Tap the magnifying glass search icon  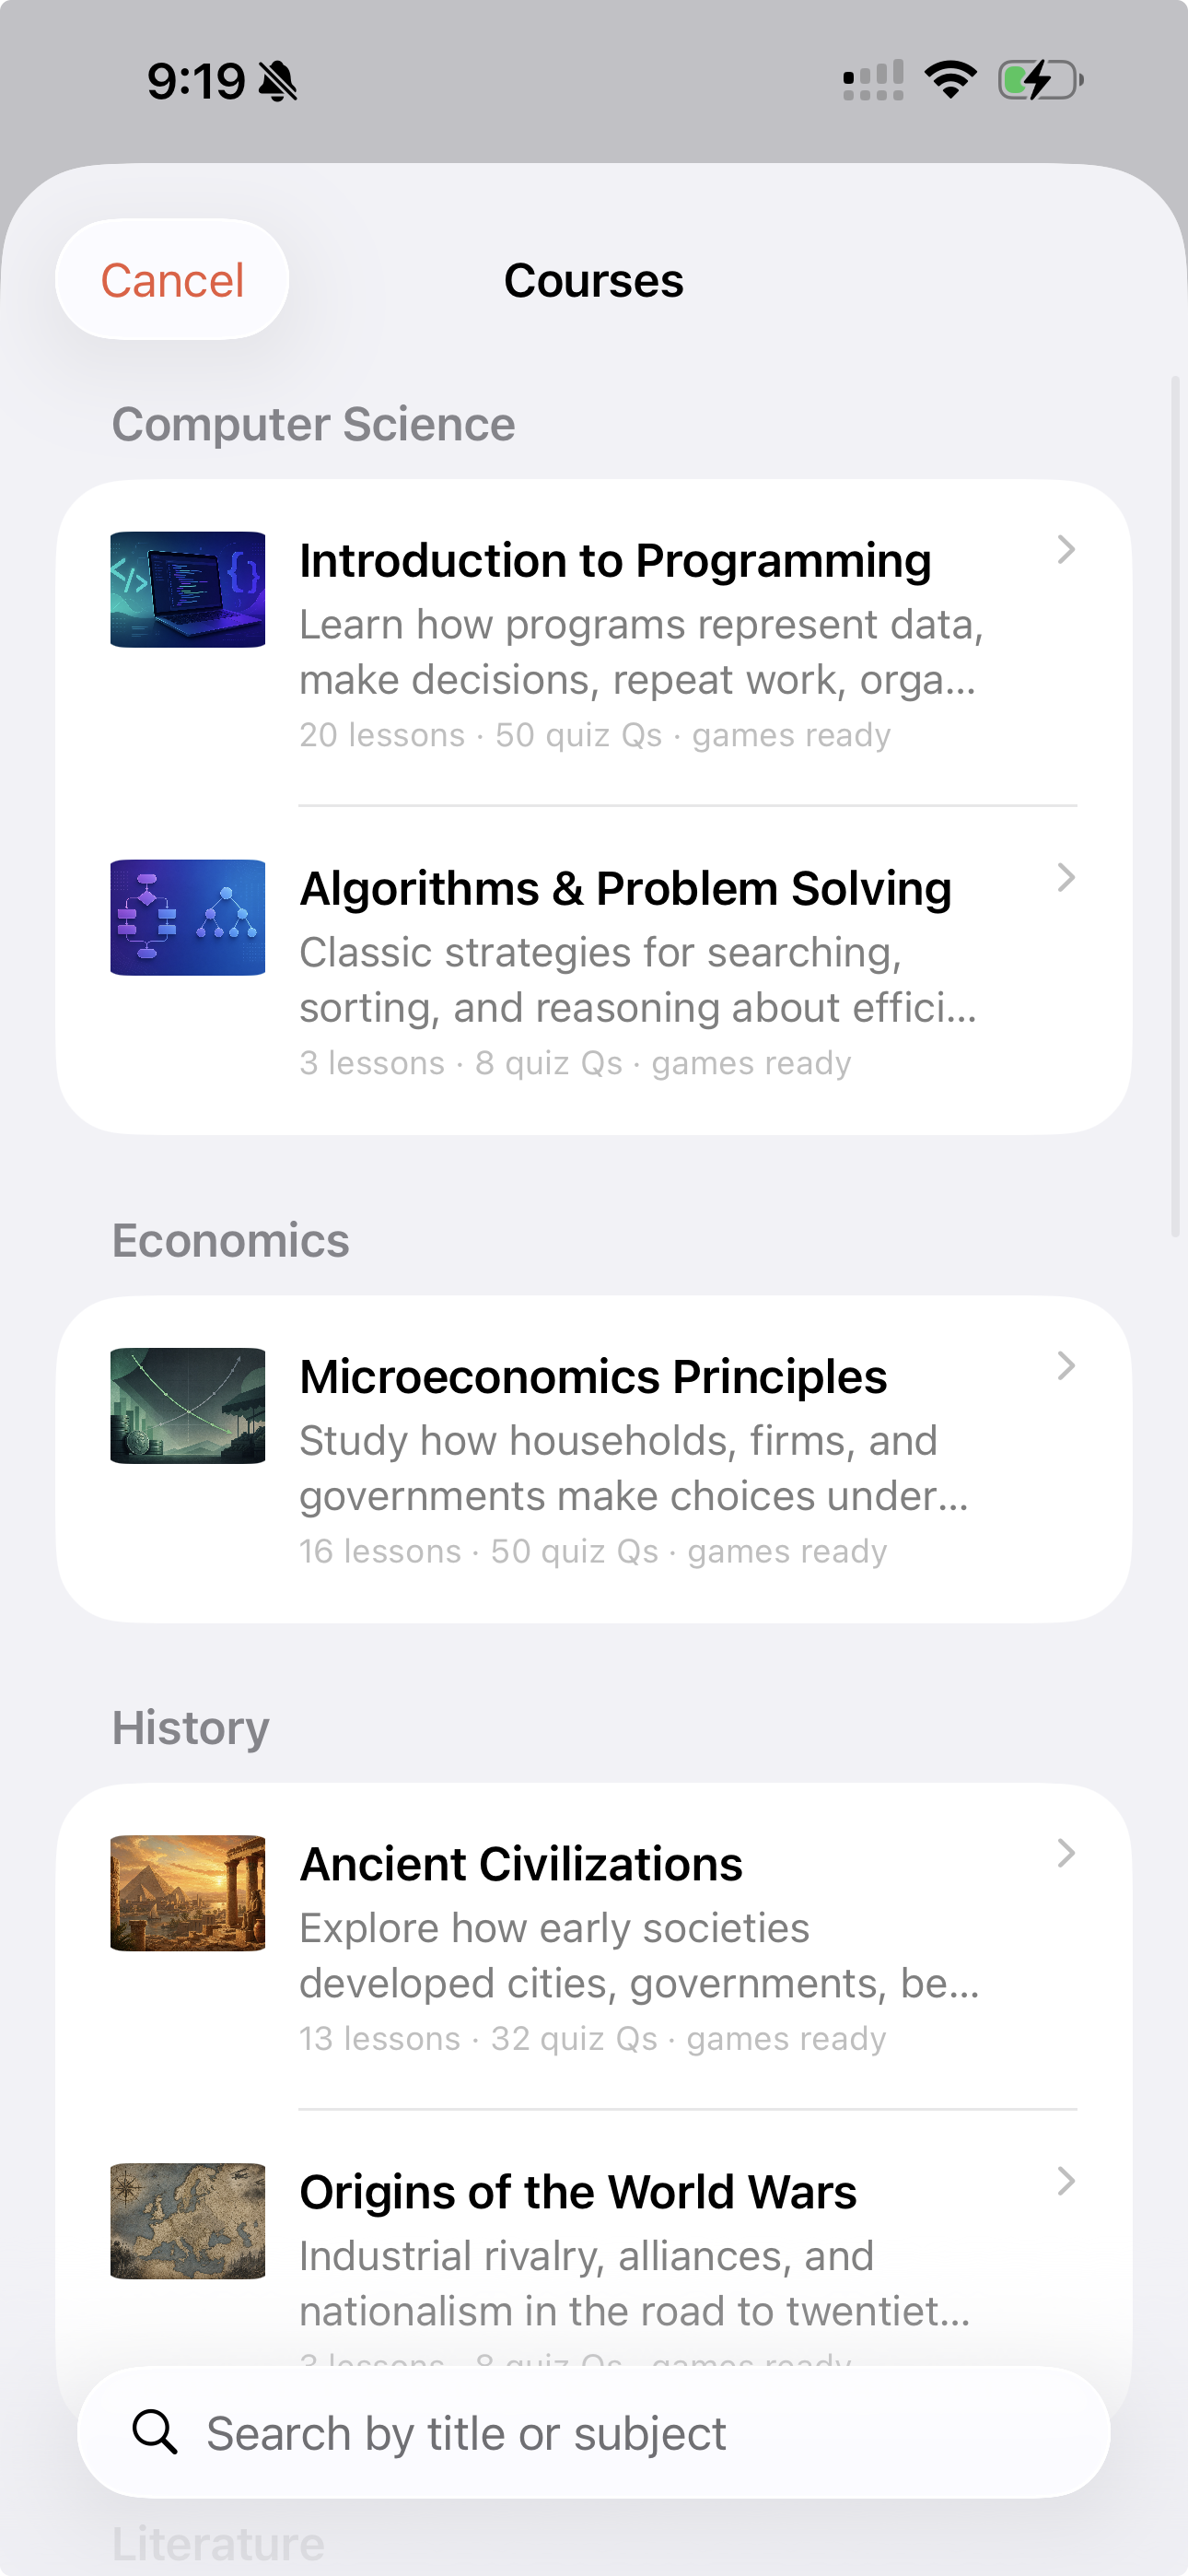point(155,2432)
